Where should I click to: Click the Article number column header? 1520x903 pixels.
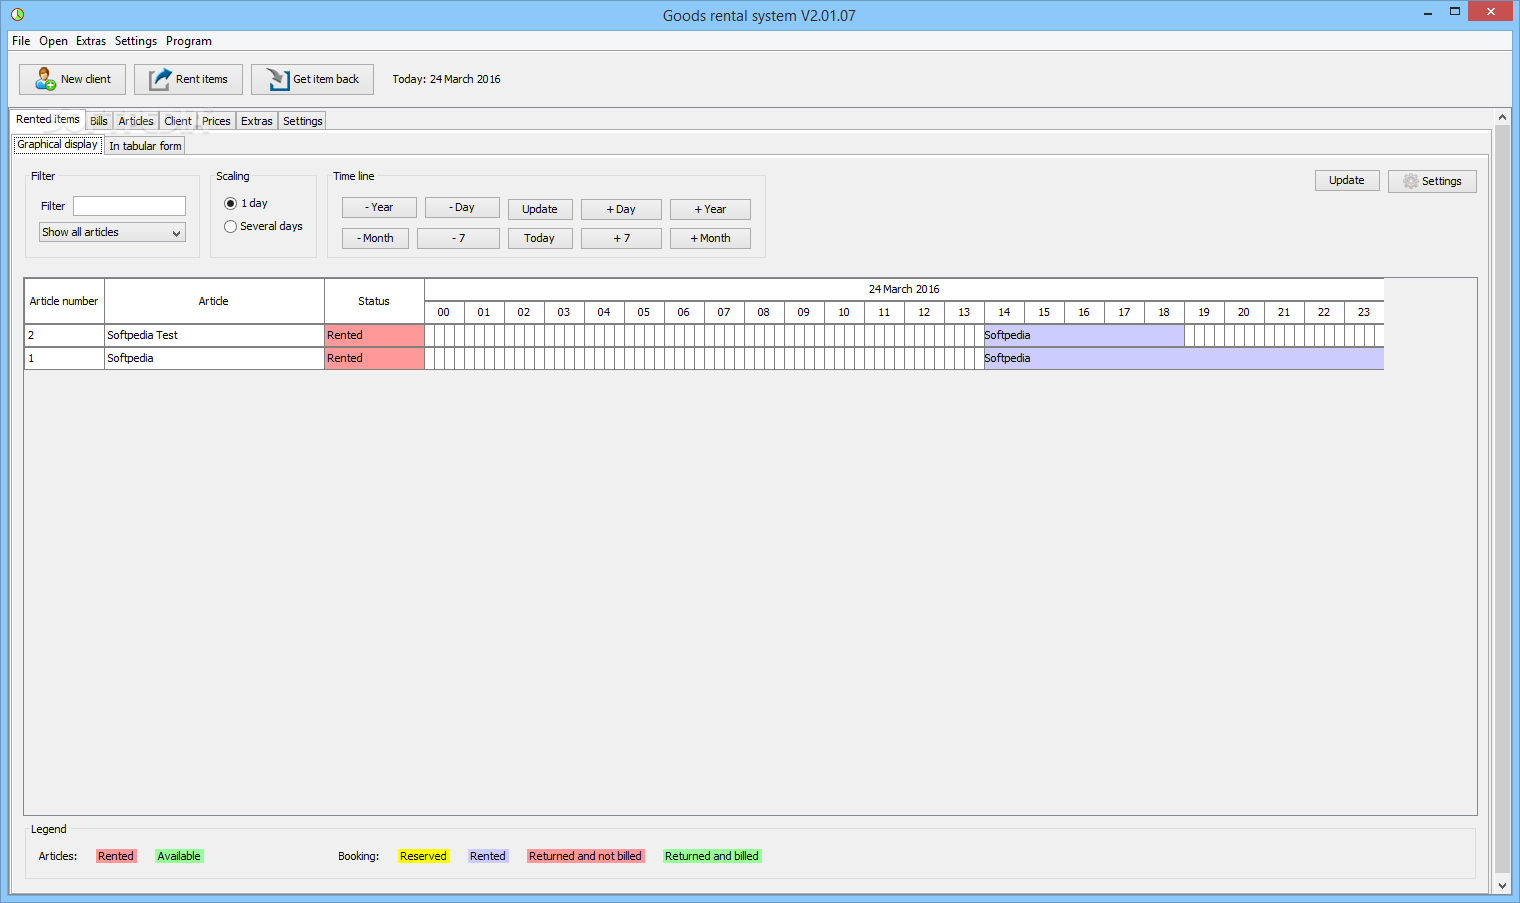pyautogui.click(x=64, y=301)
